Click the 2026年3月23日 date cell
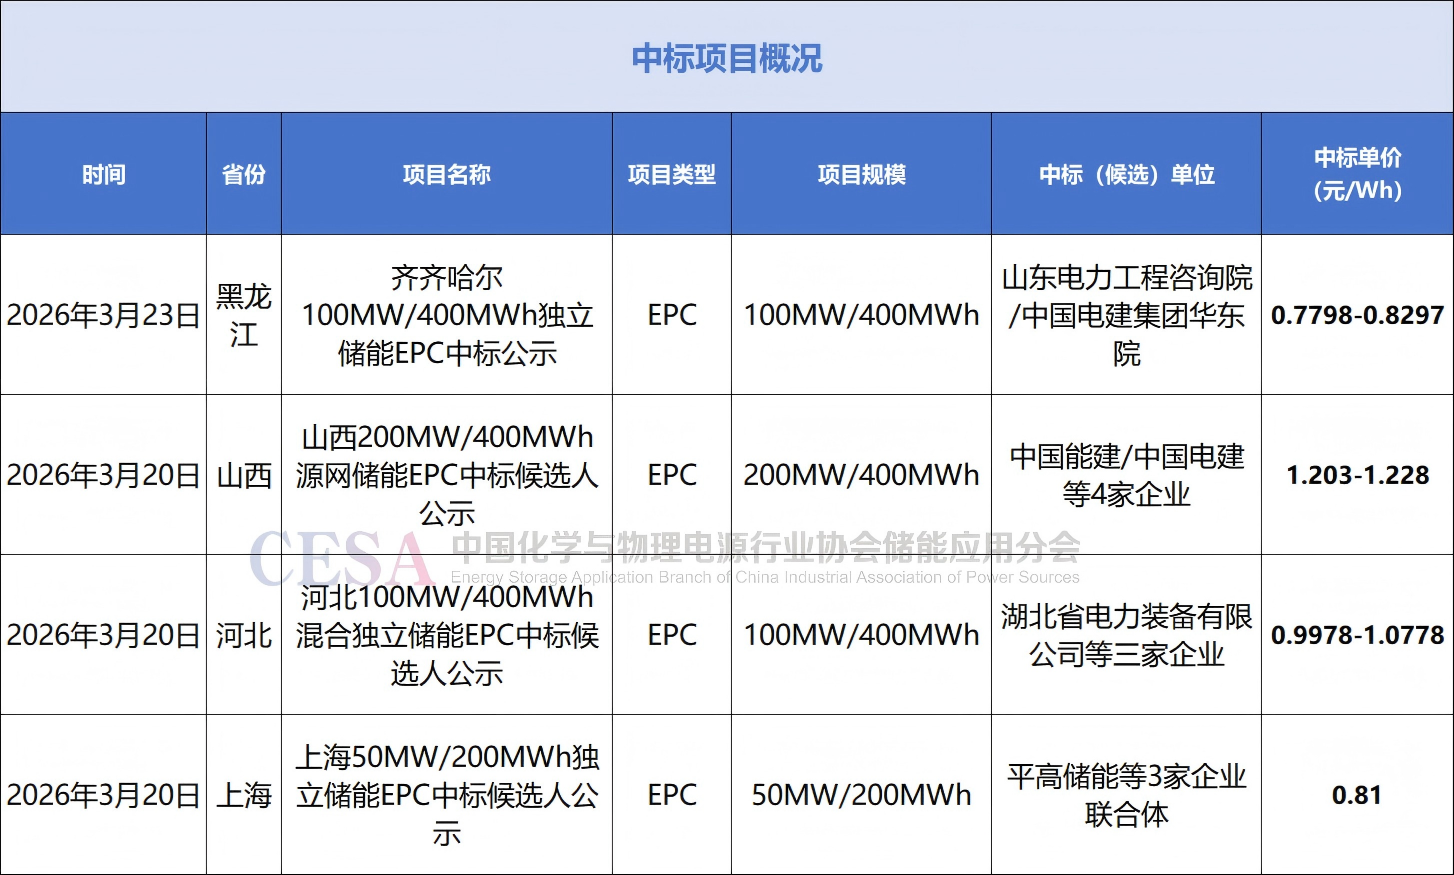This screenshot has height=875, width=1454. pyautogui.click(x=104, y=315)
